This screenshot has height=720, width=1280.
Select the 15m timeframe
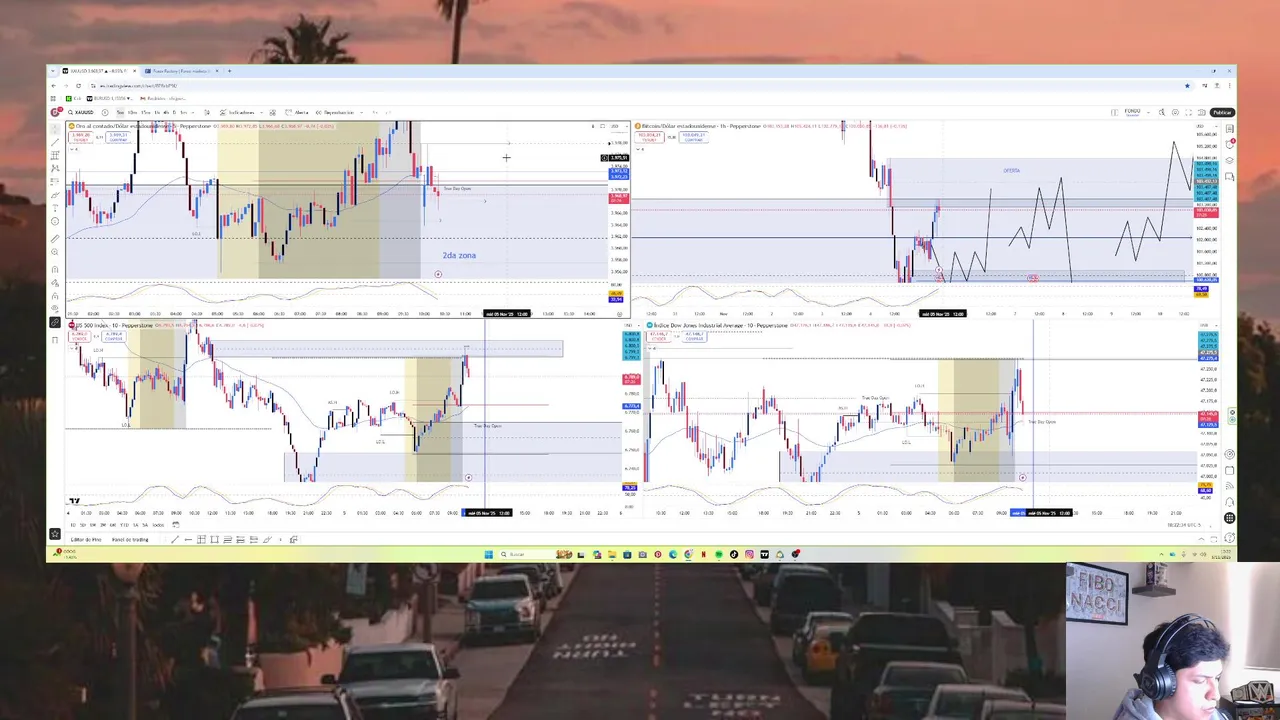coord(145,112)
